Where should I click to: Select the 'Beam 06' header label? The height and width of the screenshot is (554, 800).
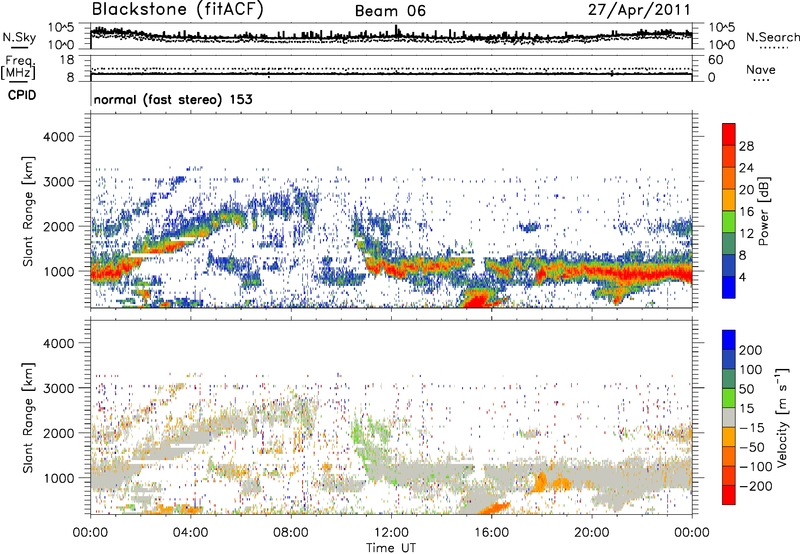click(390, 11)
